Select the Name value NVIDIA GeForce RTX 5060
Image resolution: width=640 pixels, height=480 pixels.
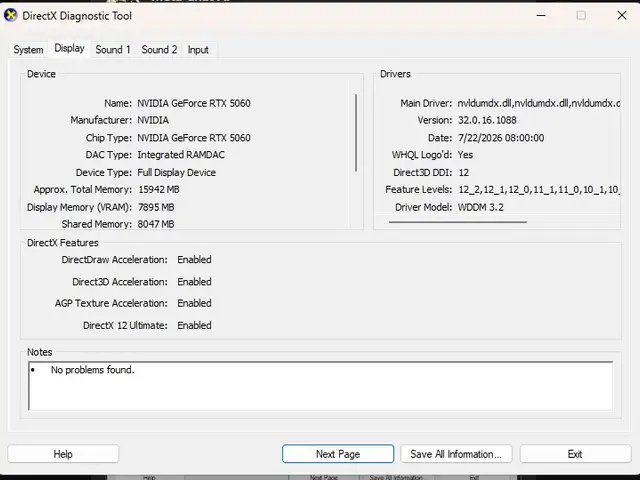click(x=194, y=103)
